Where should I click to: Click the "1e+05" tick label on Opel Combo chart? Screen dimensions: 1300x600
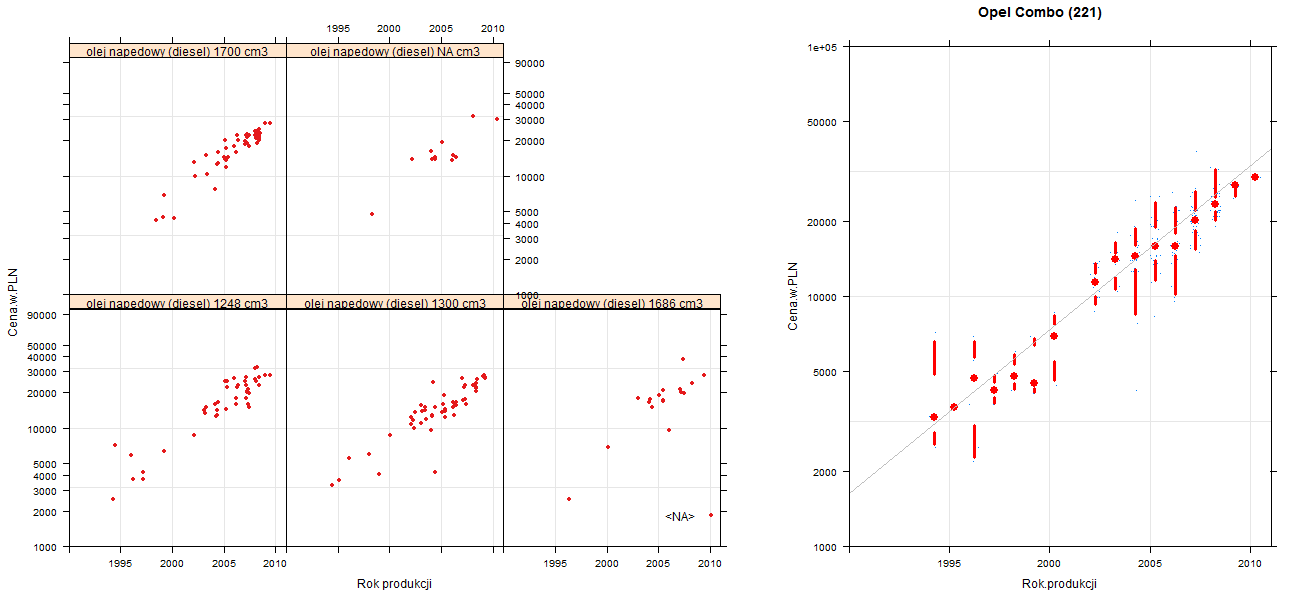click(x=822, y=47)
